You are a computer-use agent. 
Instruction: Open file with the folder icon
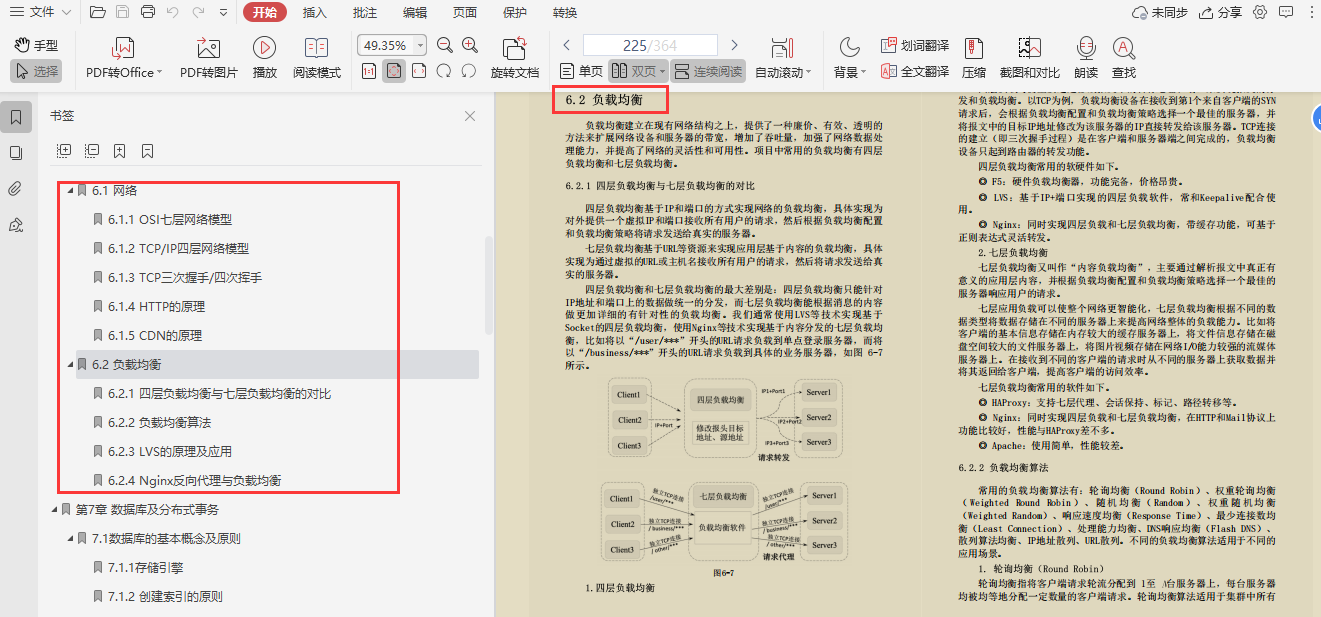click(x=97, y=13)
